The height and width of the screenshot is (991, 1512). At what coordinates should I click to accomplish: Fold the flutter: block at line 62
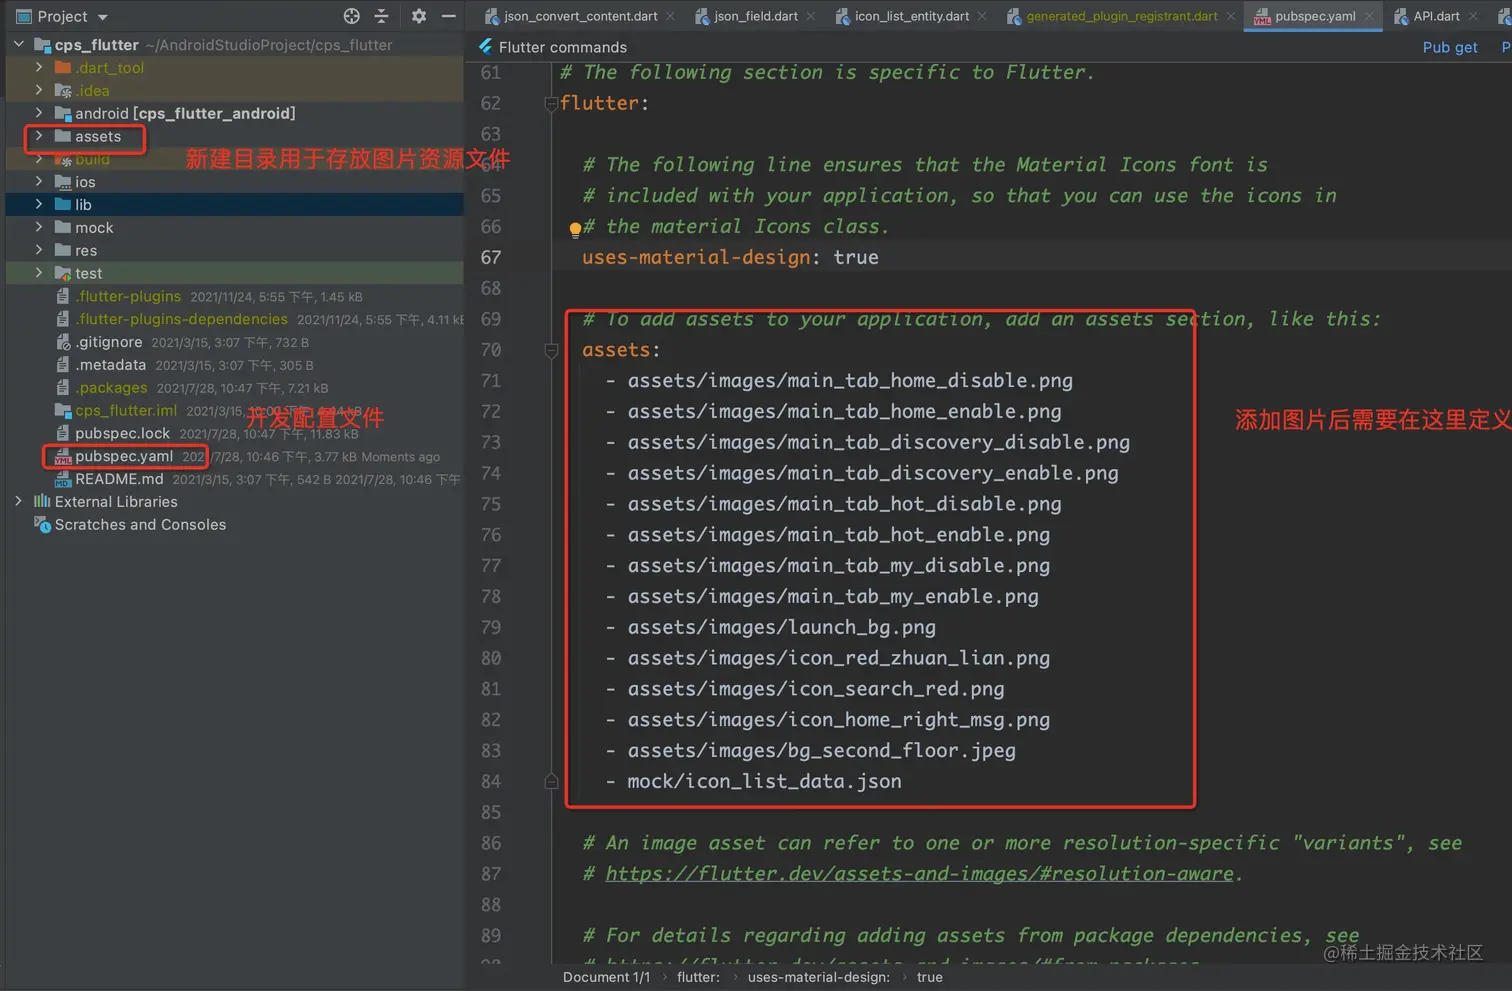[x=551, y=103]
